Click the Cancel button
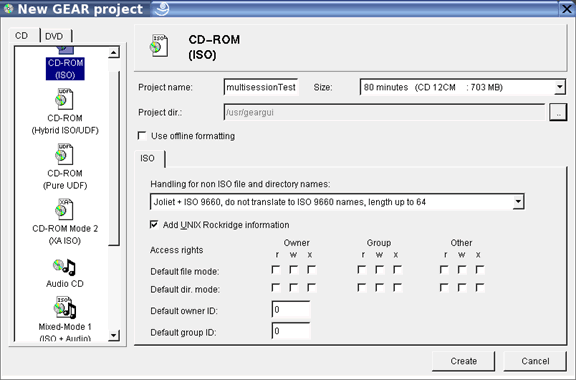Screen dimensions: 576x380 pos(535,361)
